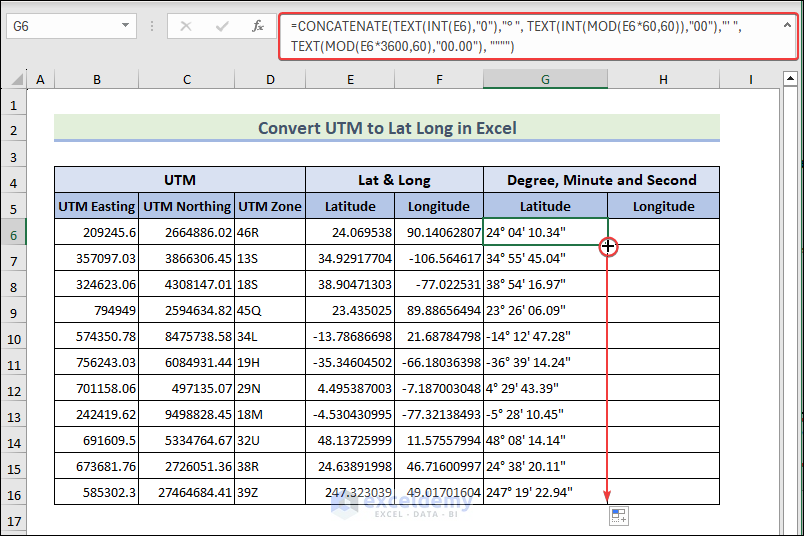Select UTM zone cell '45Q'
The height and width of the screenshot is (536, 804).
tap(270, 310)
